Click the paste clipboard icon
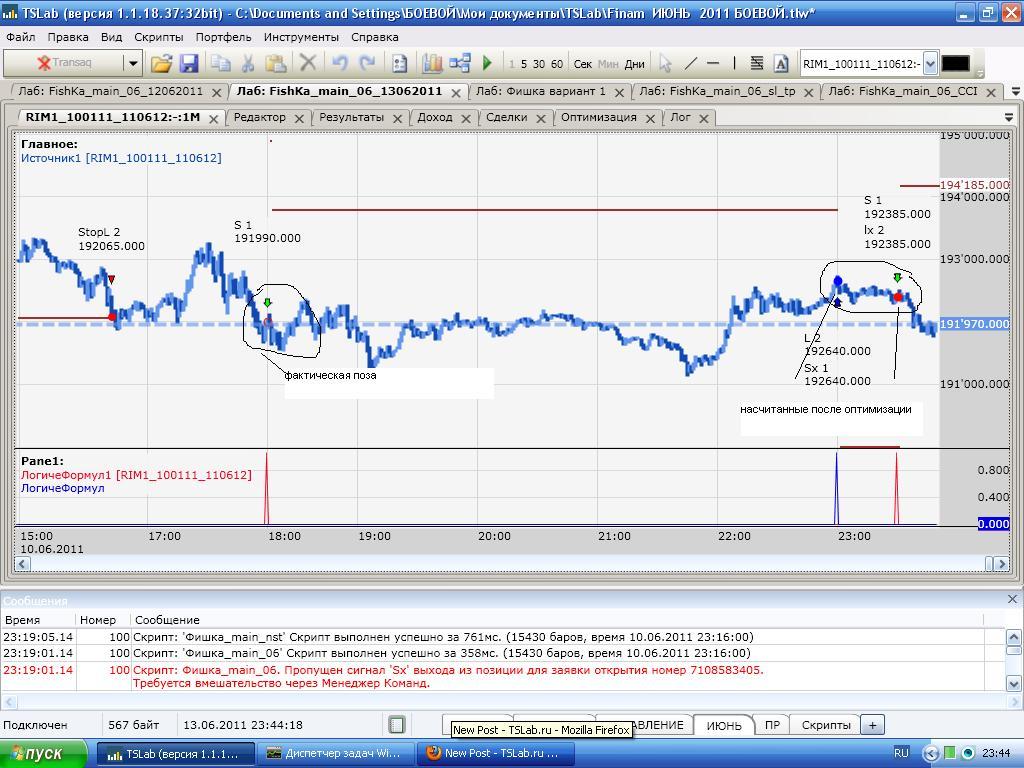 tap(276, 63)
